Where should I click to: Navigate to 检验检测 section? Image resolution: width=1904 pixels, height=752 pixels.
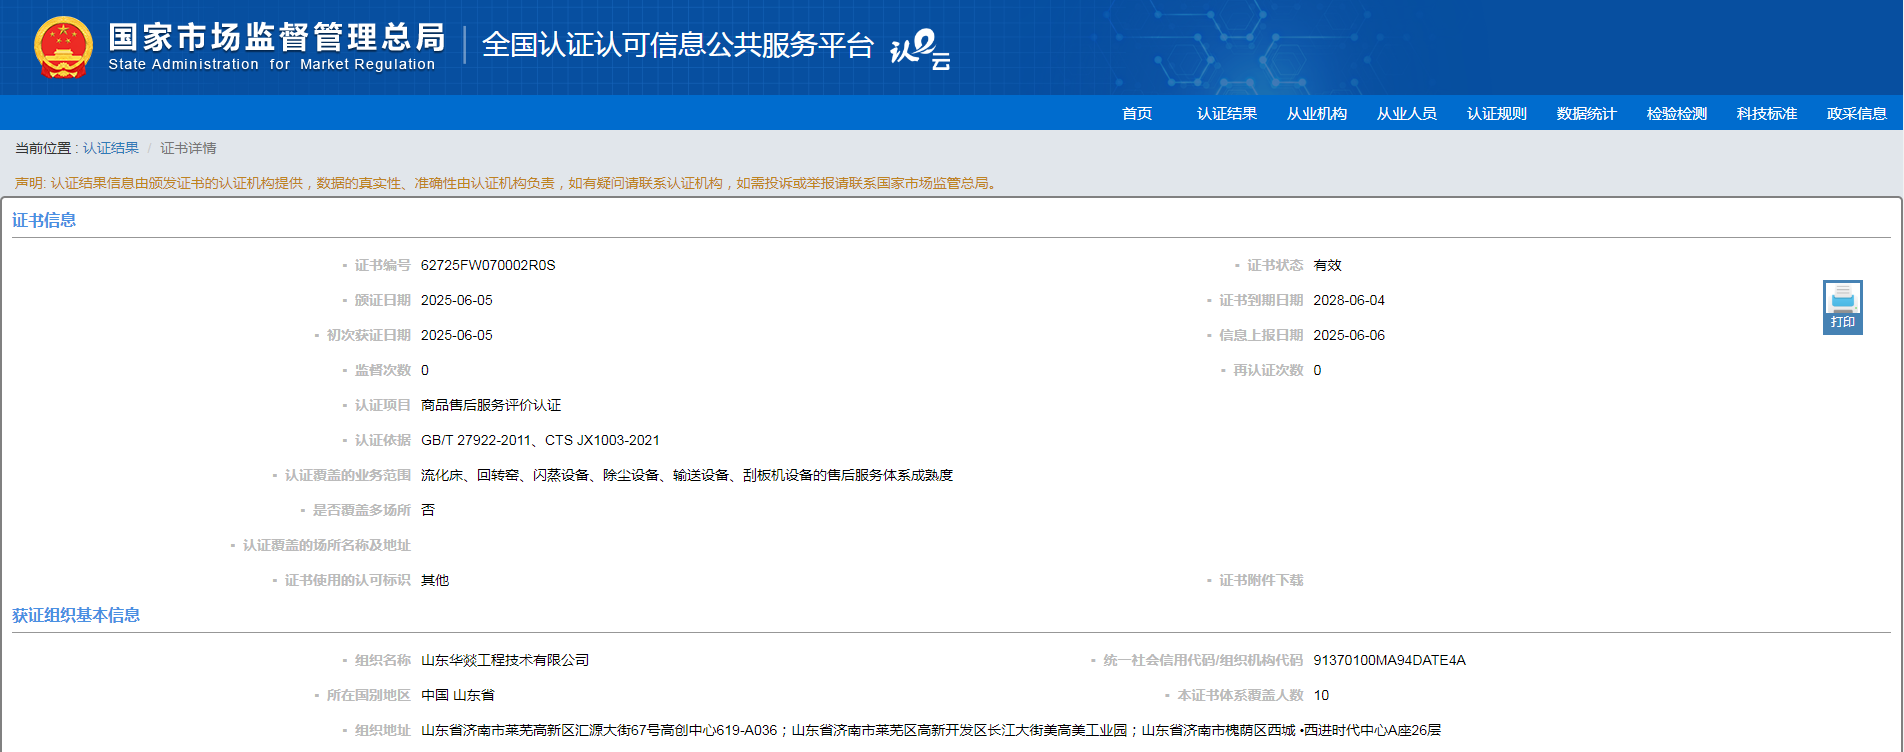1677,113
